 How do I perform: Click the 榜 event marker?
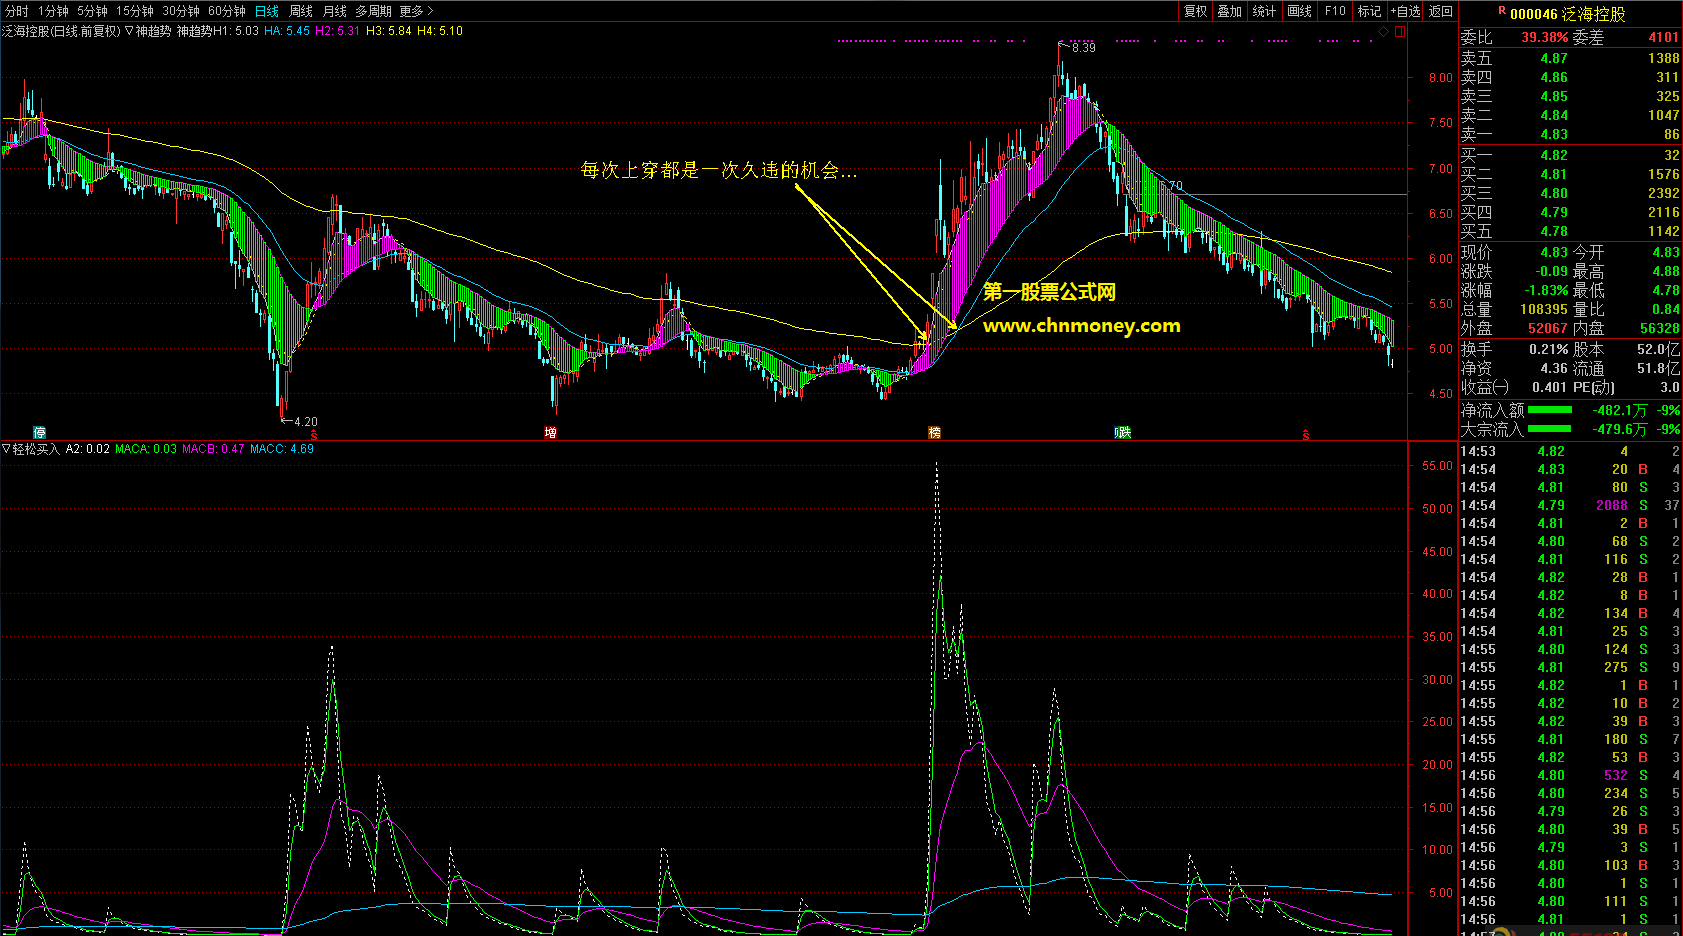pos(934,432)
